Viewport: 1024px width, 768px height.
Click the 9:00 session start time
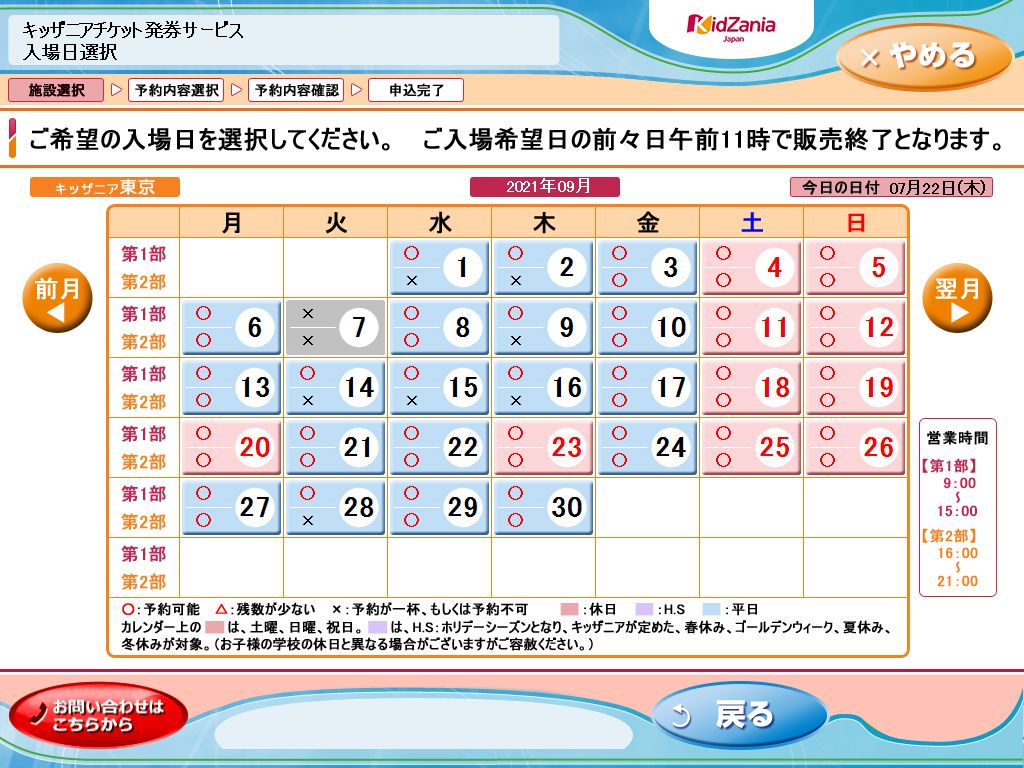[x=959, y=483]
